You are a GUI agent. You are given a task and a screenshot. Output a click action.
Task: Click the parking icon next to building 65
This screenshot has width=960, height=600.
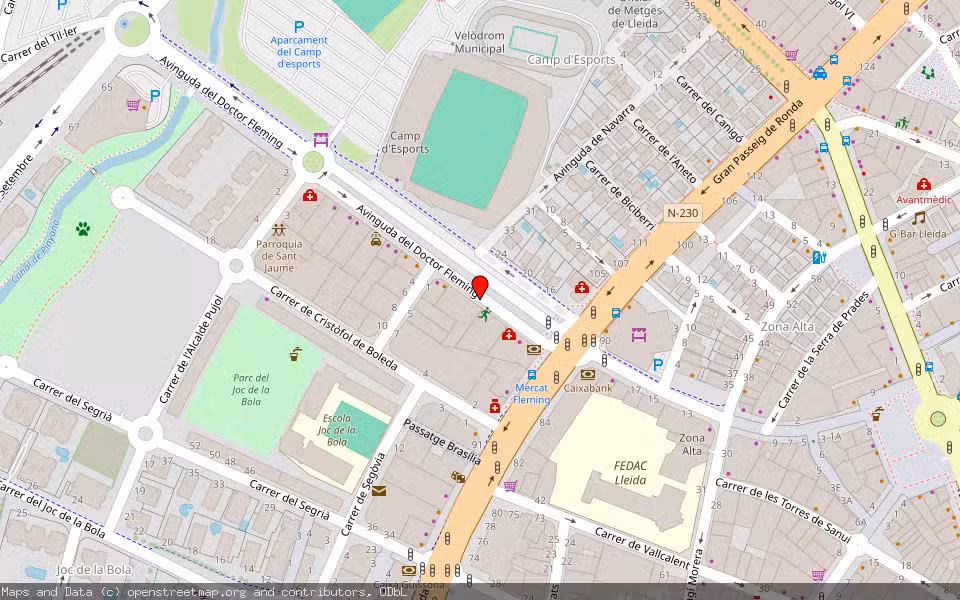point(155,96)
